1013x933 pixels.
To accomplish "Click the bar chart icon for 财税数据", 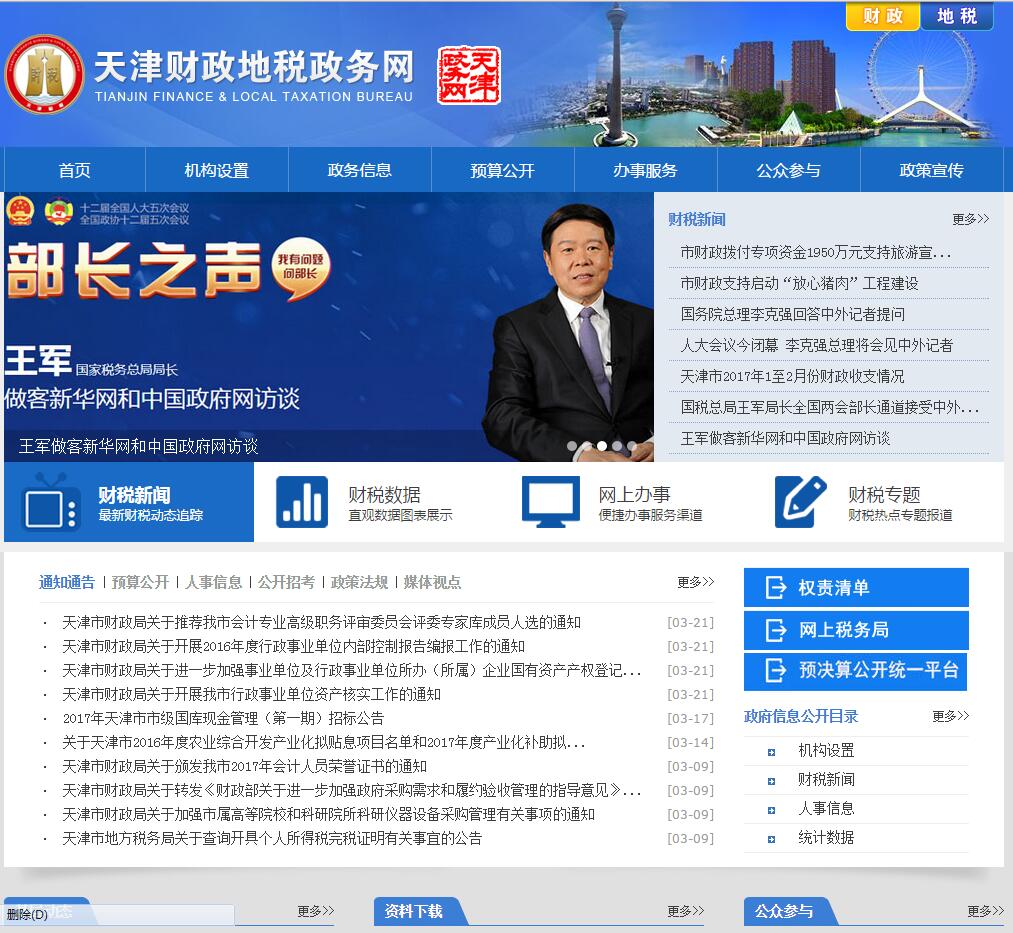I will point(302,502).
